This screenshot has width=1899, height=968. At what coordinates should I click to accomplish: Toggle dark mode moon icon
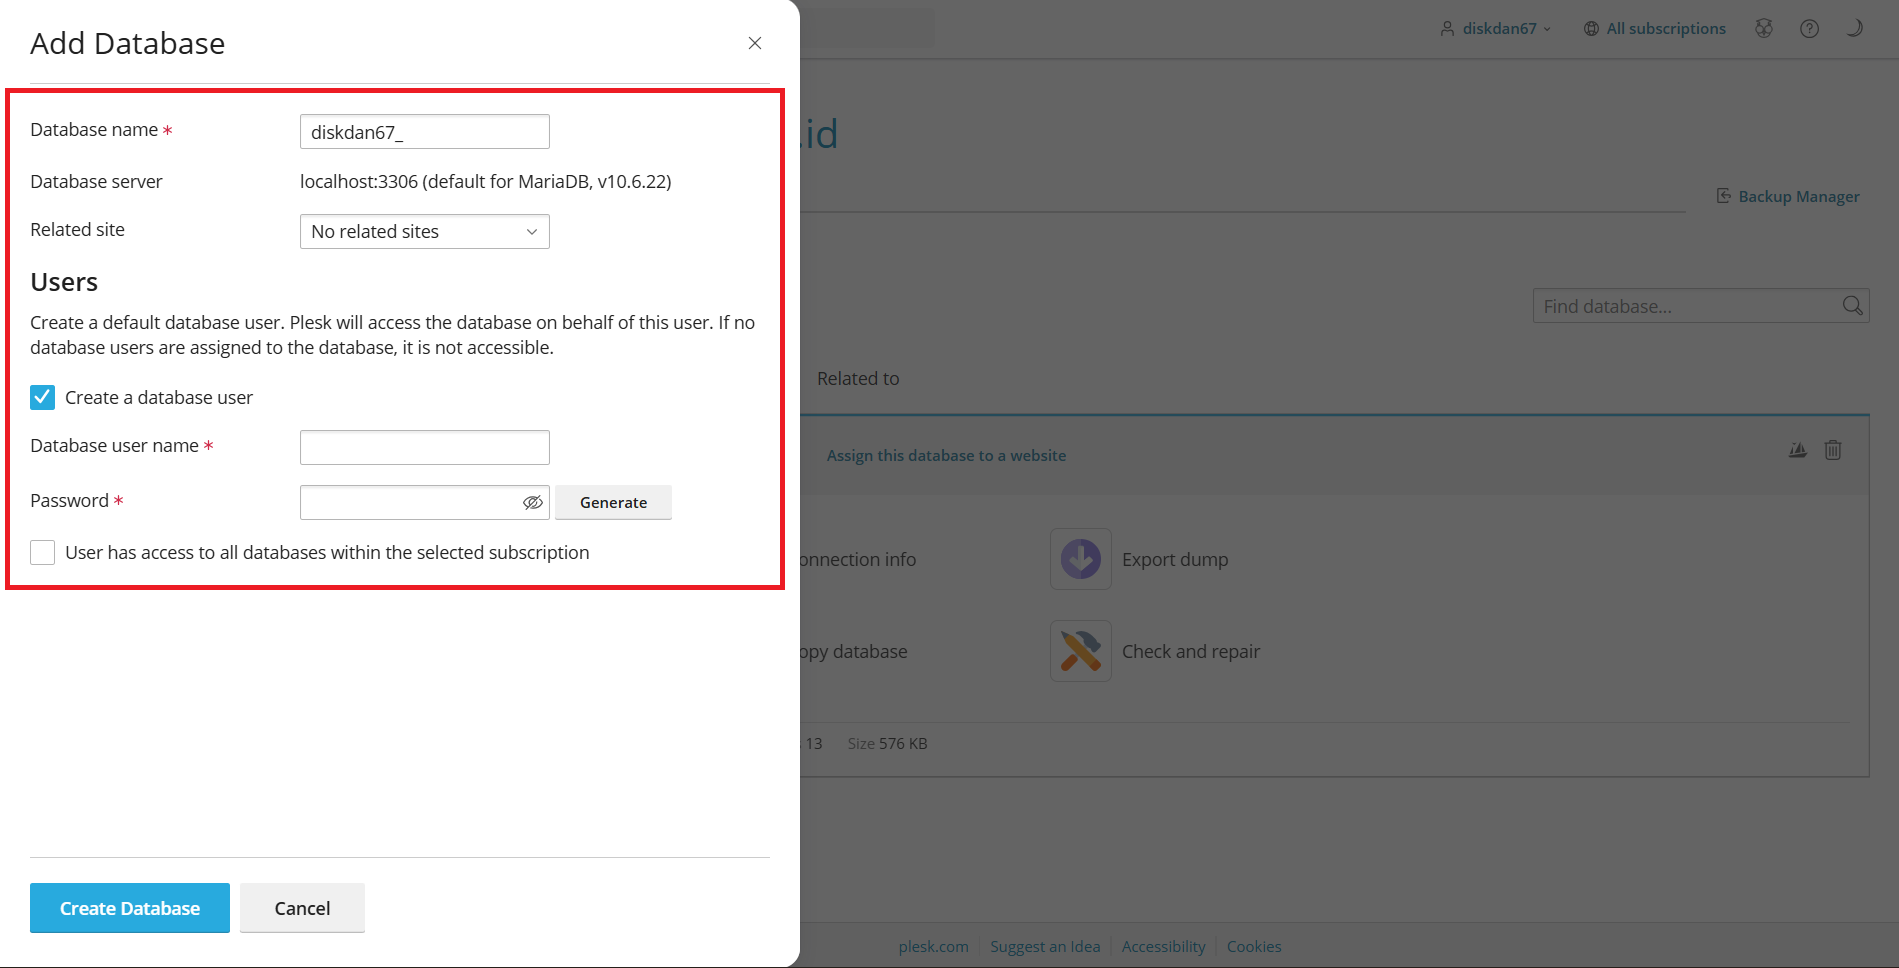point(1854,29)
